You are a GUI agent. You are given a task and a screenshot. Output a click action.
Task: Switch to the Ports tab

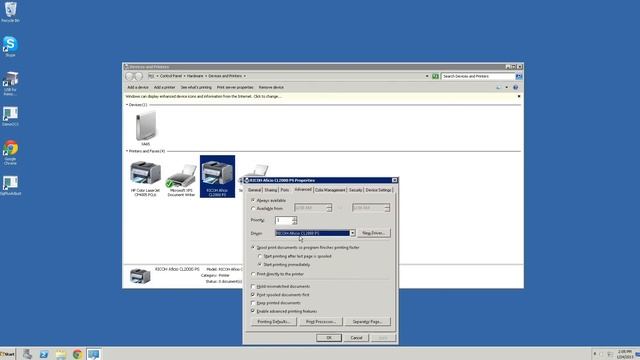tap(284, 190)
